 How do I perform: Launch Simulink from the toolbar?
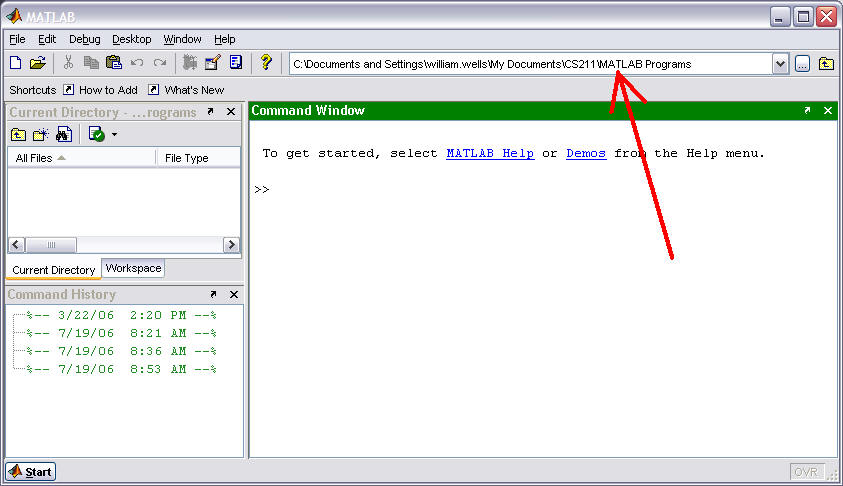click(190, 63)
